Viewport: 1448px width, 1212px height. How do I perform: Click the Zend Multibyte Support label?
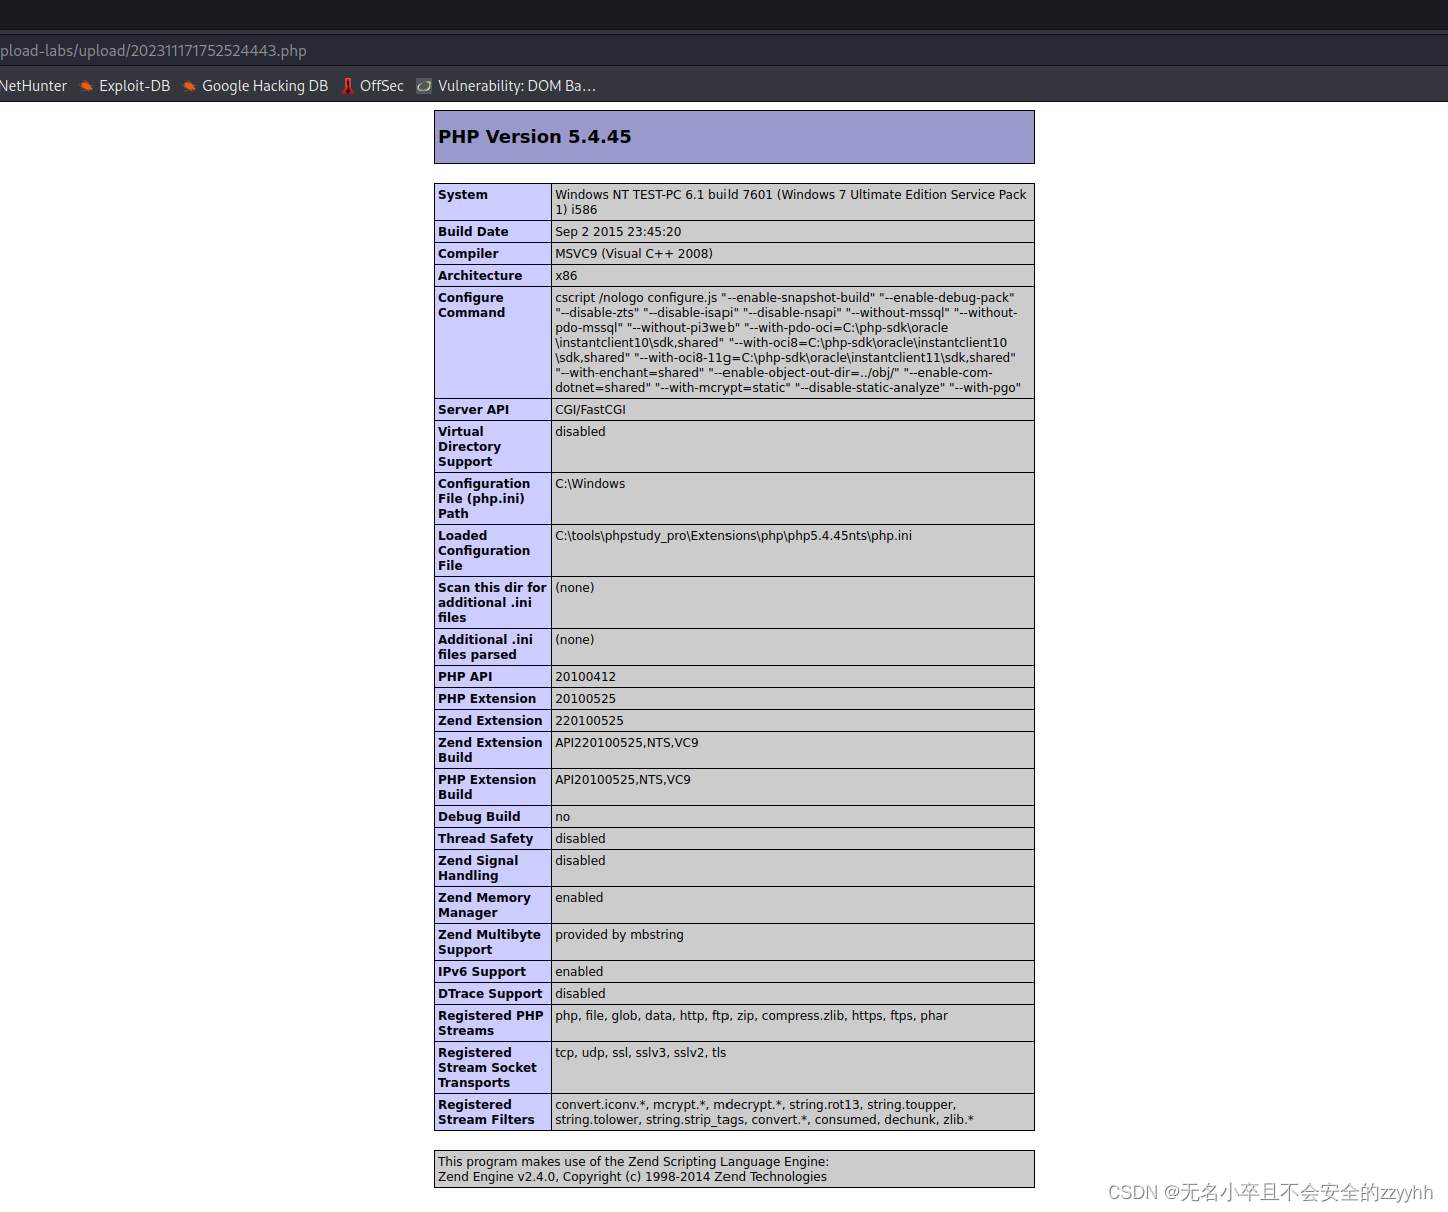(489, 942)
